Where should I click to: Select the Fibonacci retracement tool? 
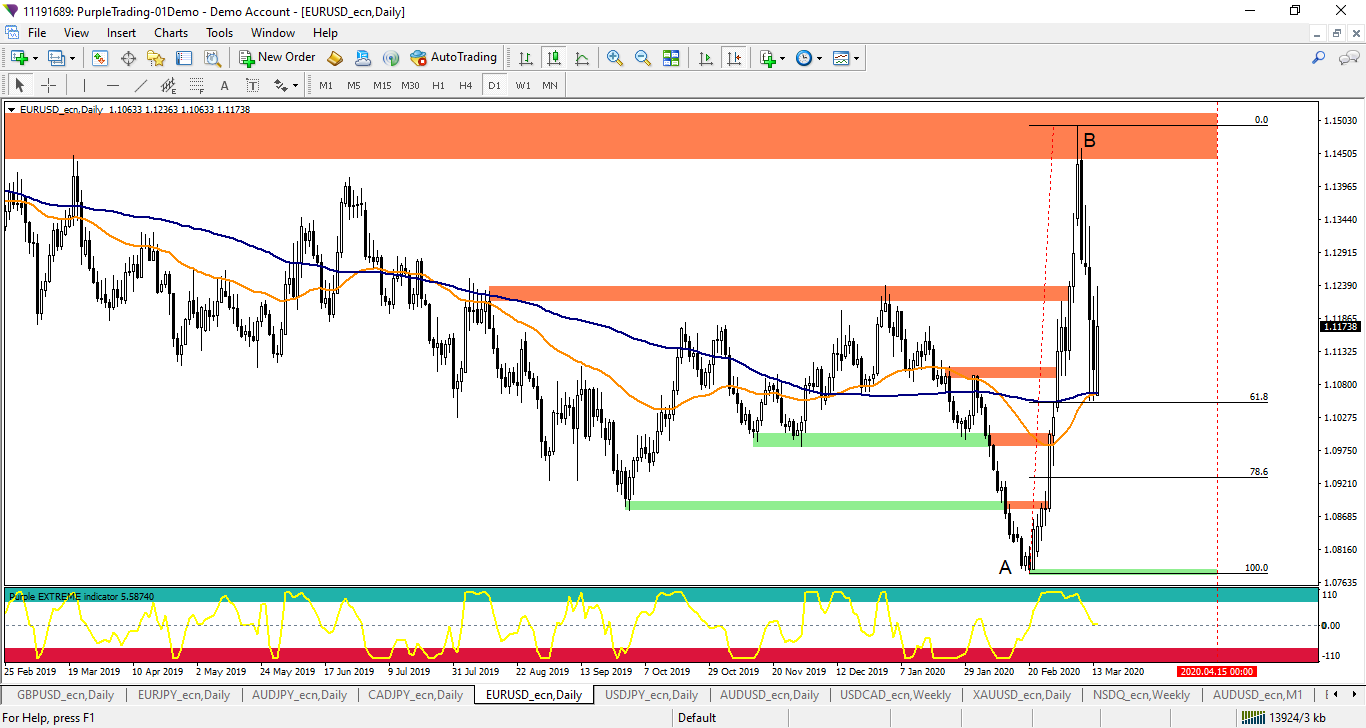(197, 85)
